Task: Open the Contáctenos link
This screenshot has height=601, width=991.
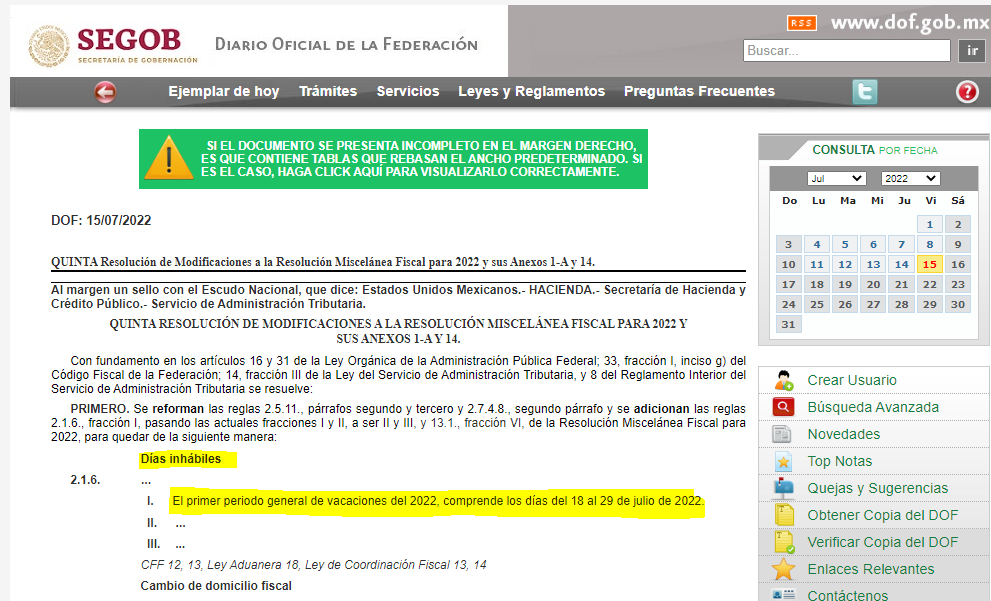Action: pos(848,595)
